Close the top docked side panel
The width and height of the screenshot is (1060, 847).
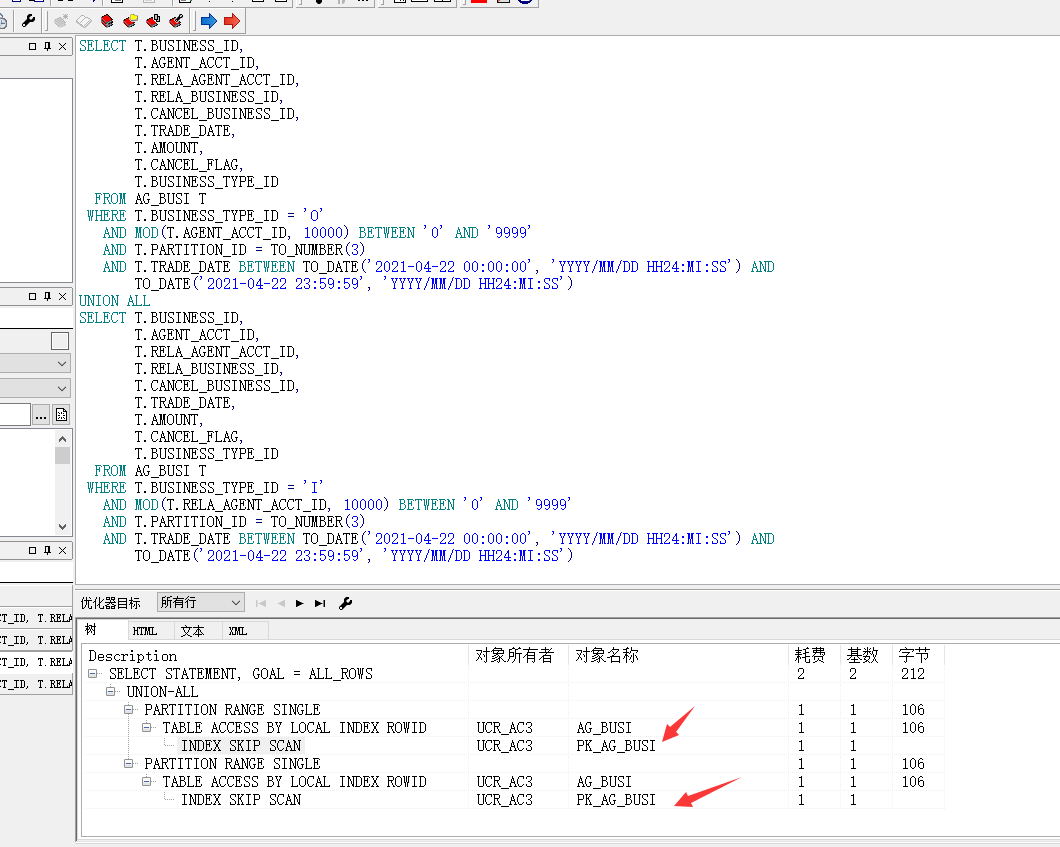pyautogui.click(x=62, y=46)
